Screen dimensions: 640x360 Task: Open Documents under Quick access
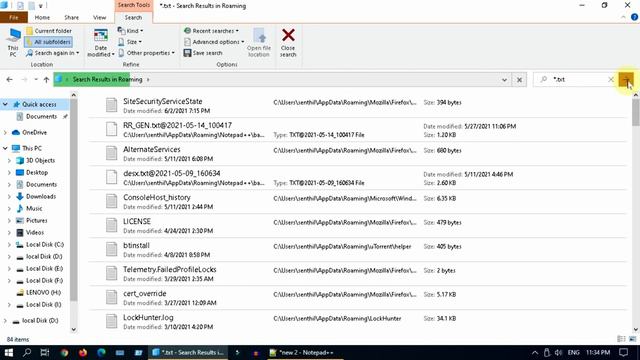(x=41, y=117)
